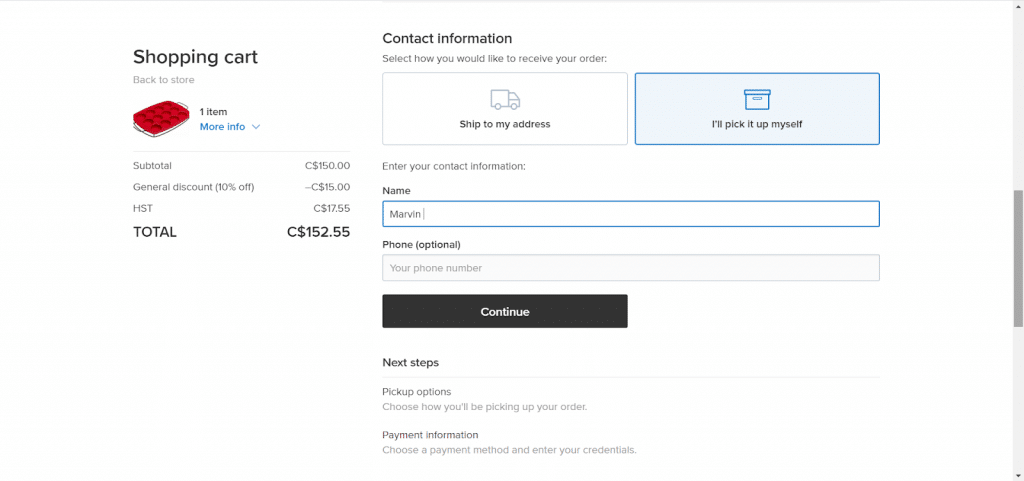Go back to store link
This screenshot has height=481, width=1024.
click(x=163, y=80)
